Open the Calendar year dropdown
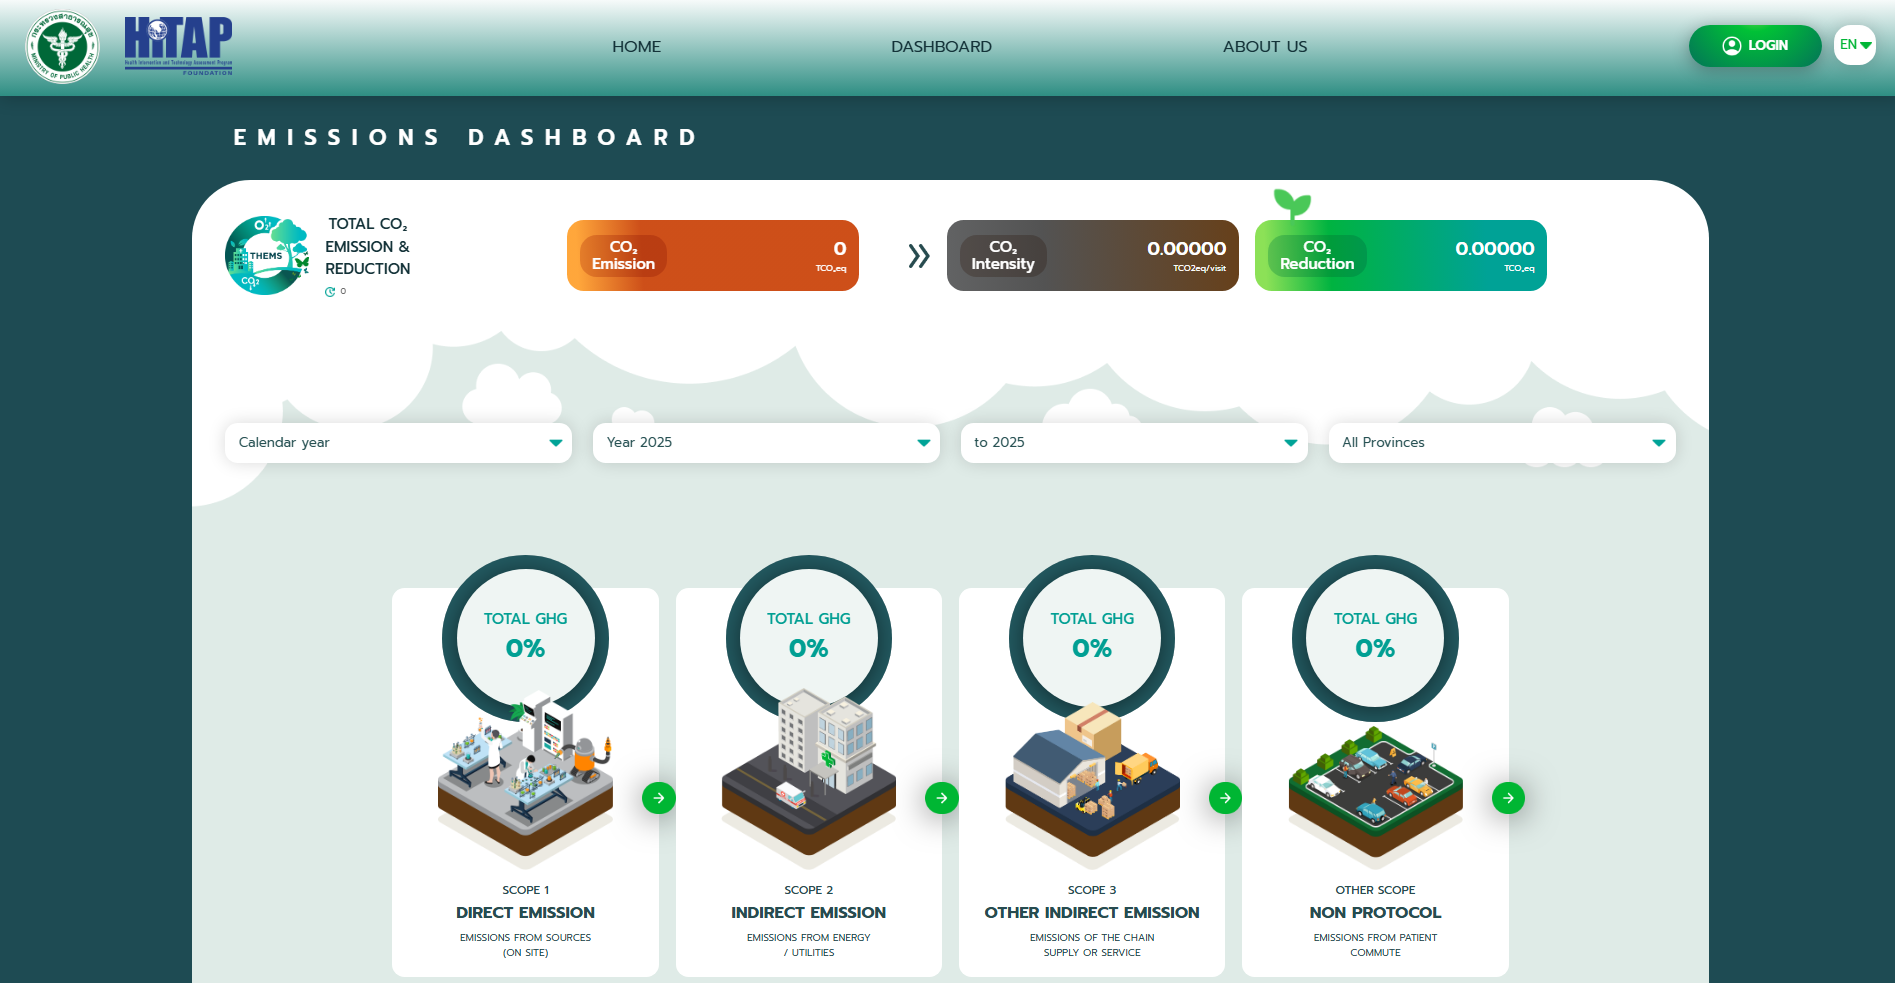1895x983 pixels. [x=398, y=443]
